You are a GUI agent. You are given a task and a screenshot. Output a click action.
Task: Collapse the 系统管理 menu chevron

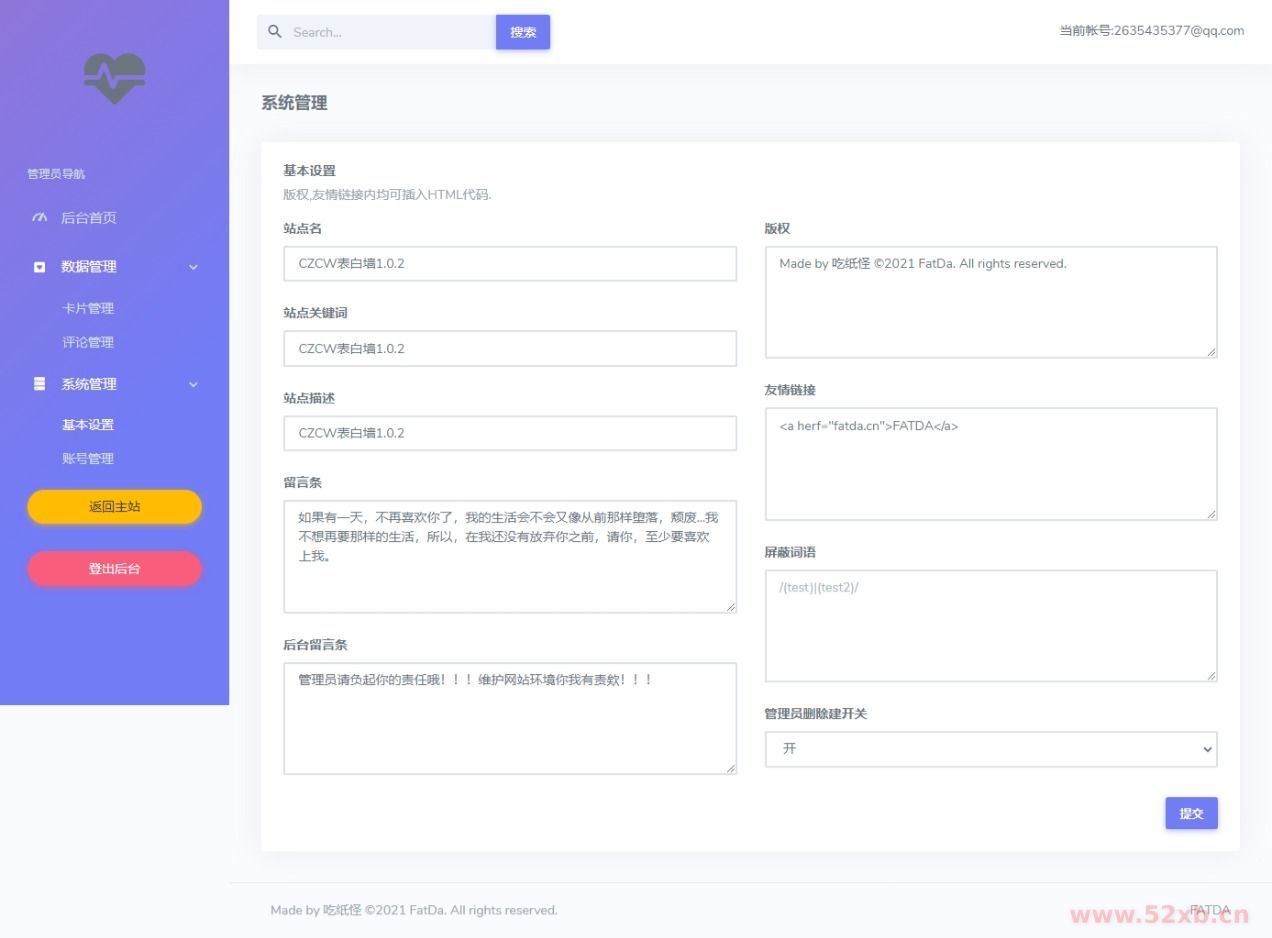193,384
